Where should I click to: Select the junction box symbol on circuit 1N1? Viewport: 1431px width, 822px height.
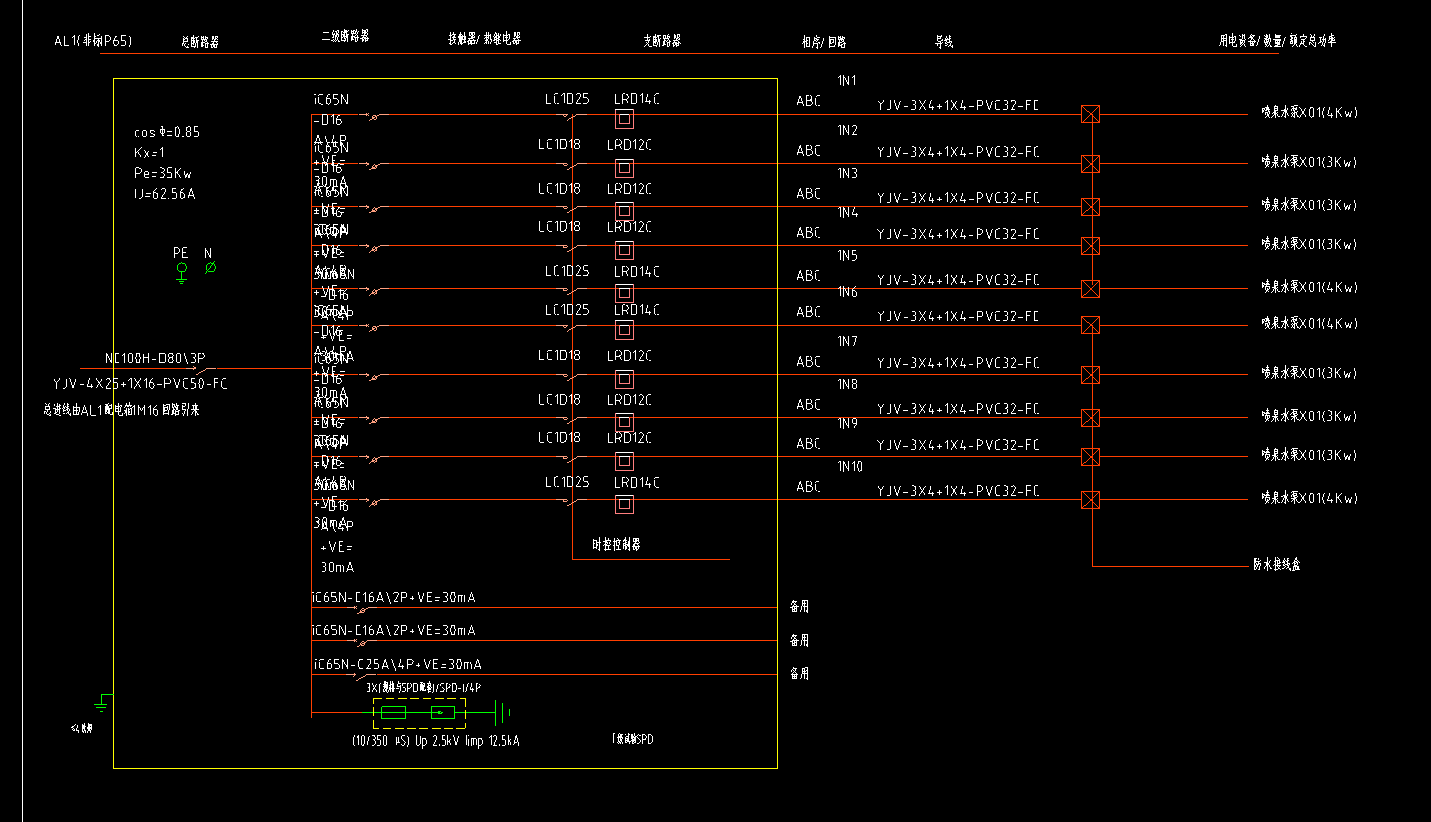1091,114
